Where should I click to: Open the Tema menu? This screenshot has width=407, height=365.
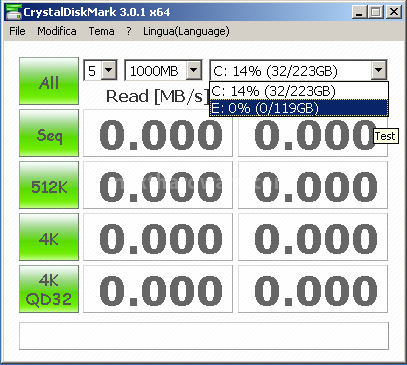click(102, 31)
